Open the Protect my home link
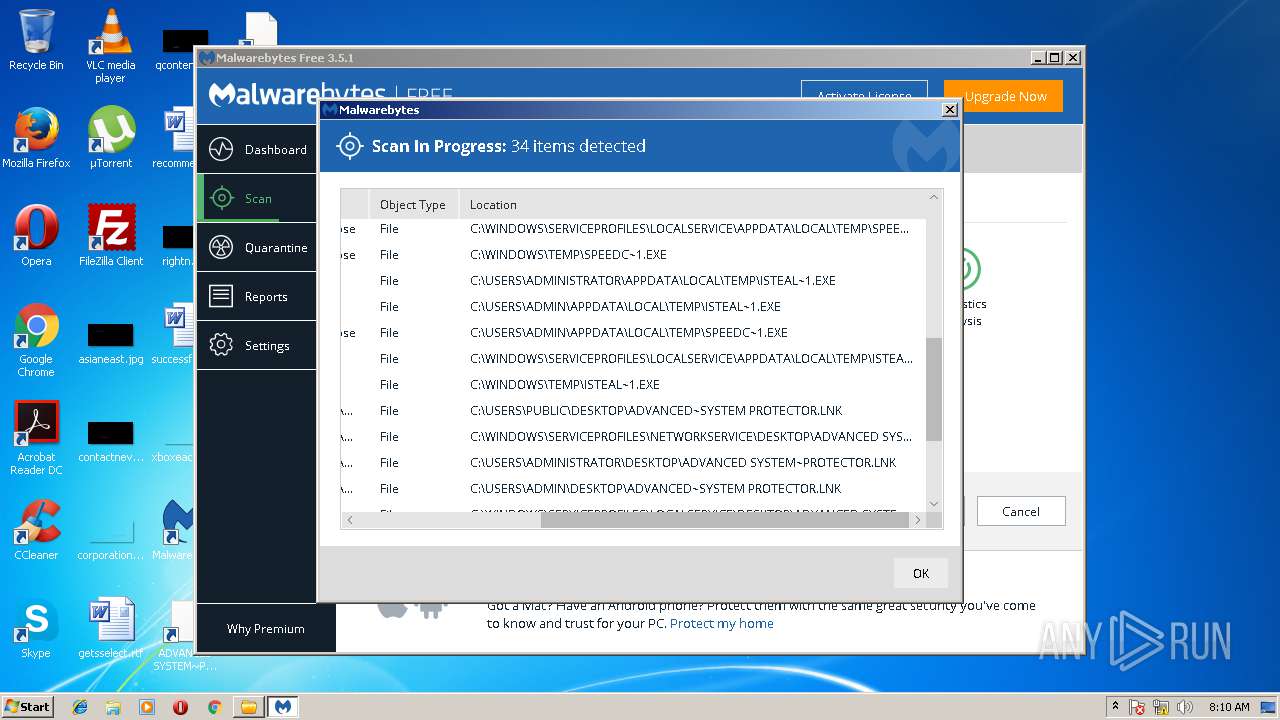Image resolution: width=1280 pixels, height=720 pixels. [721, 623]
